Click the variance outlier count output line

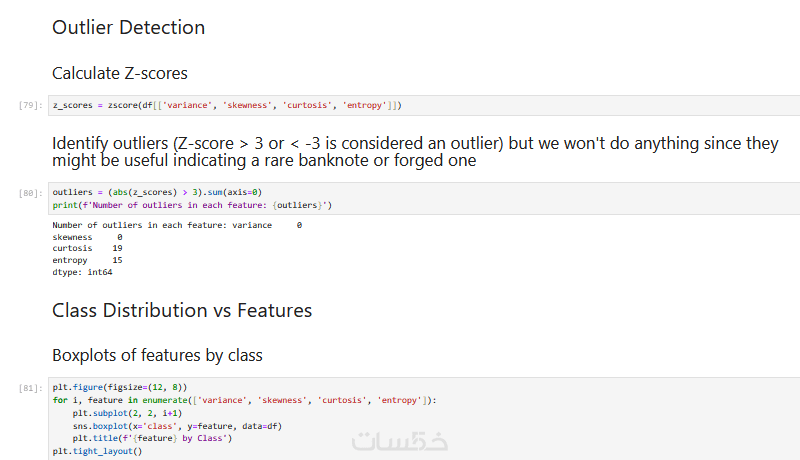[x=176, y=225]
